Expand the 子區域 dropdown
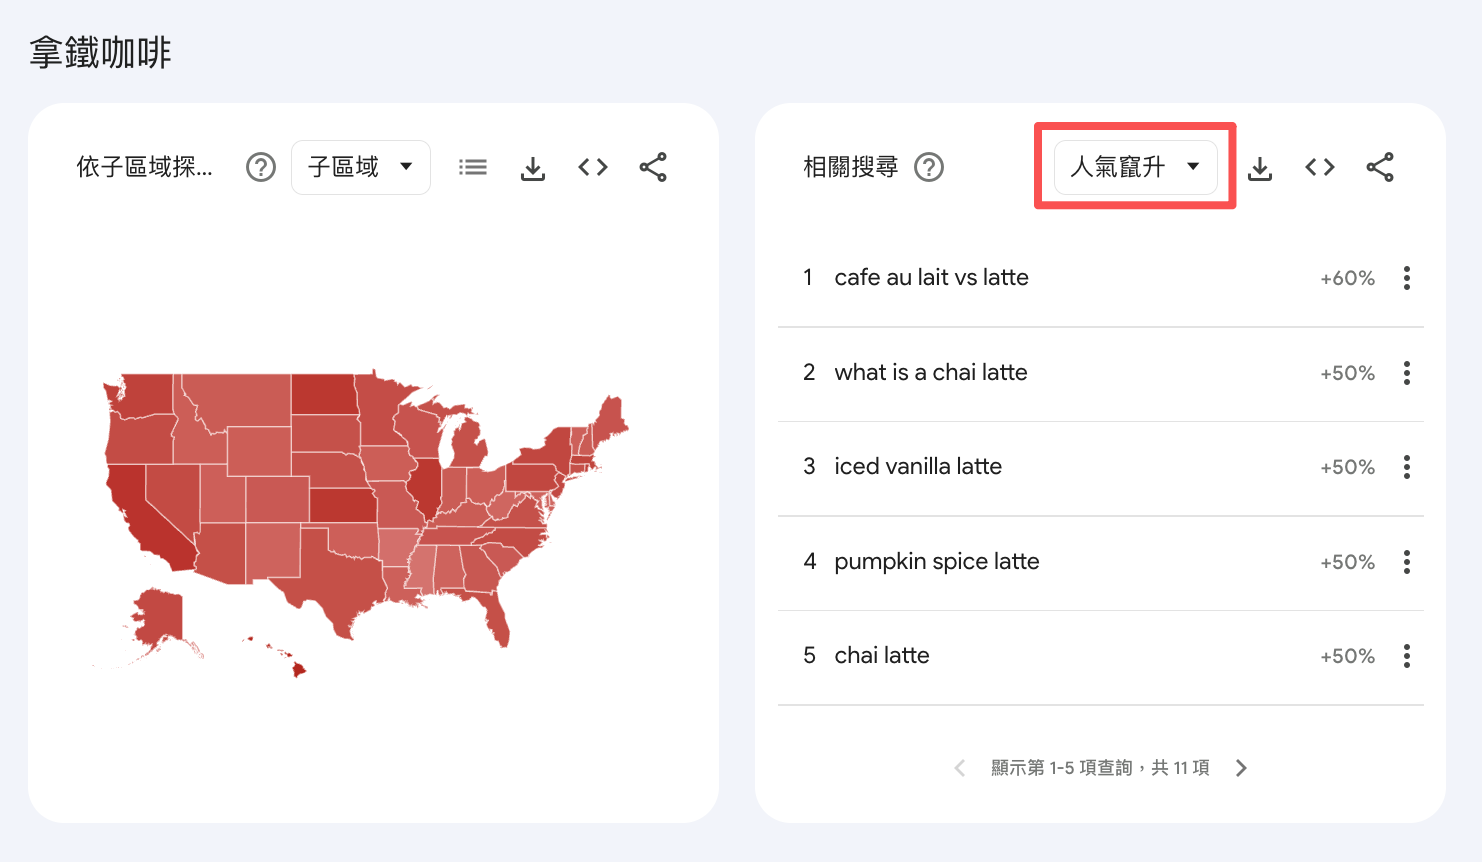 tap(361, 167)
